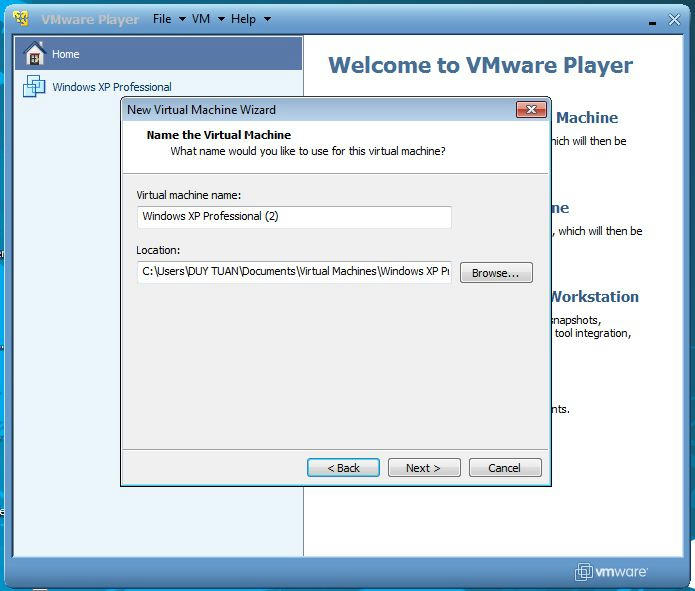695x591 pixels.
Task: Expand the File menu dropdown arrow
Action: tap(182, 20)
